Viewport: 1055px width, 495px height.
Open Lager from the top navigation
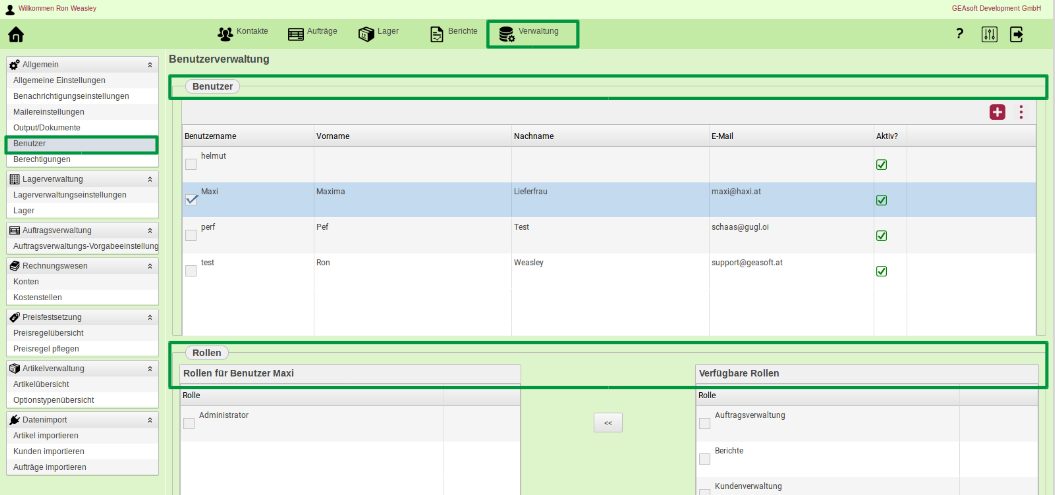coord(379,32)
